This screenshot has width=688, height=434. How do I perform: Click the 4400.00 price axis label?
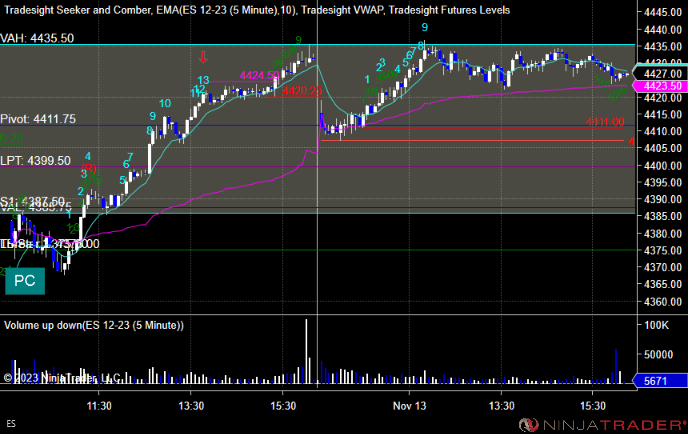[663, 166]
